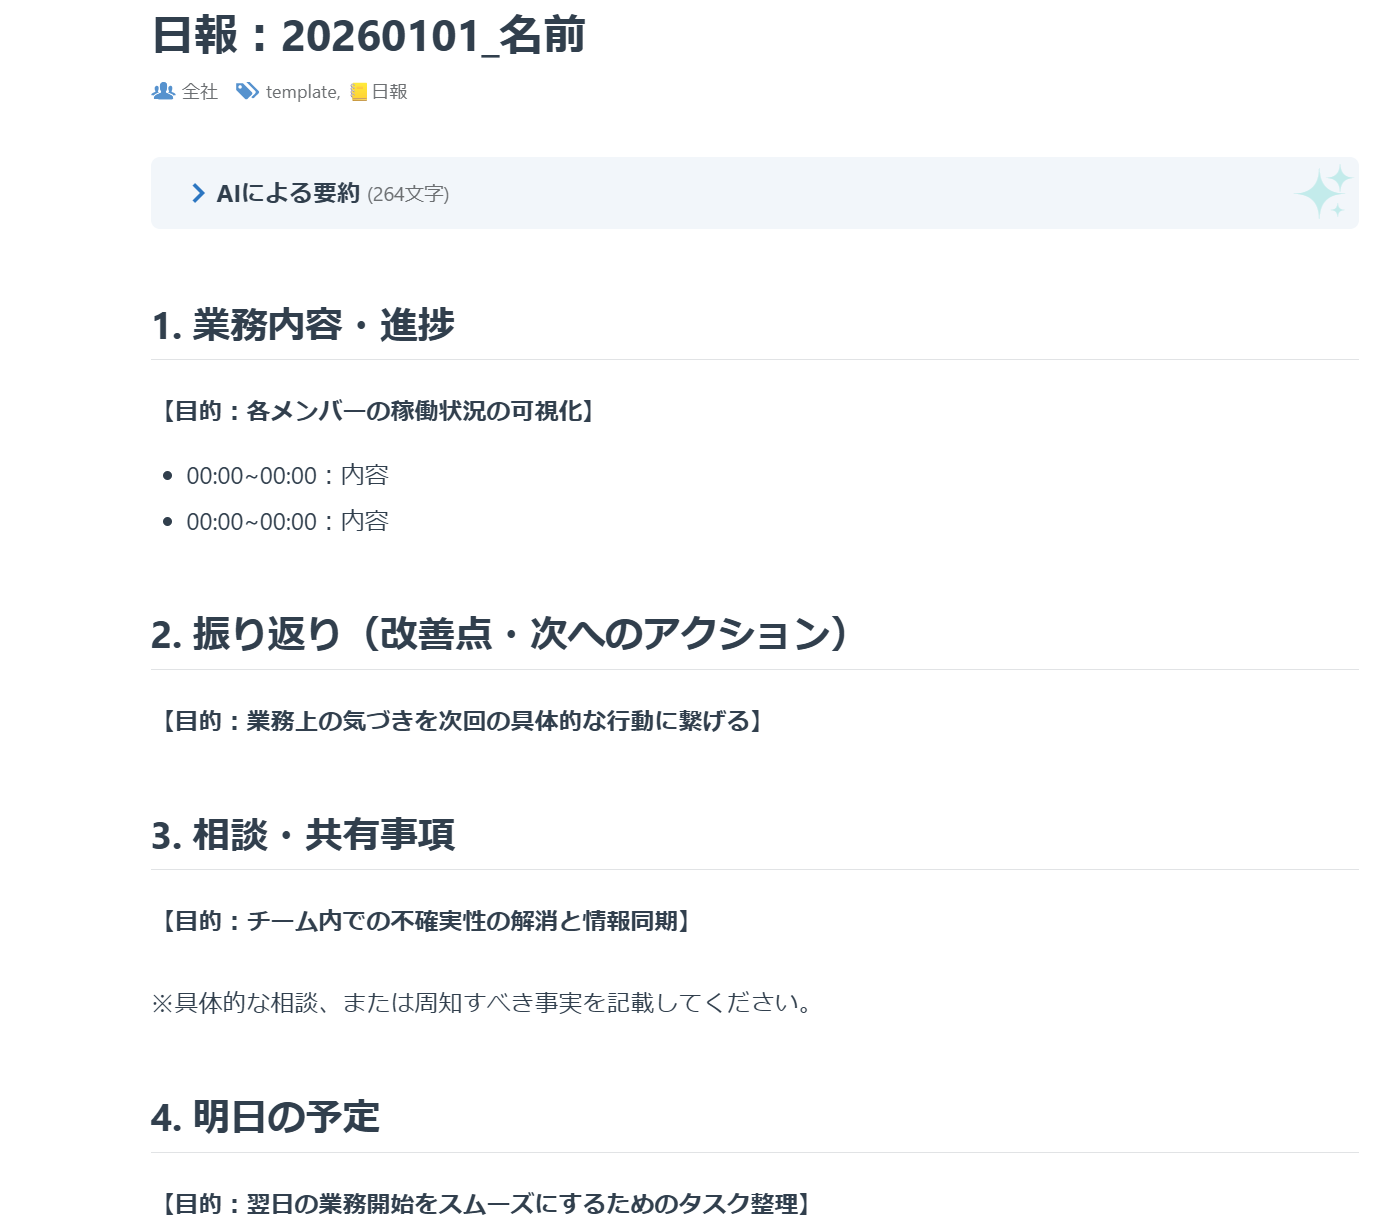Click the second 00:00~00:00：内容 list item
1390x1223 pixels.
(287, 521)
